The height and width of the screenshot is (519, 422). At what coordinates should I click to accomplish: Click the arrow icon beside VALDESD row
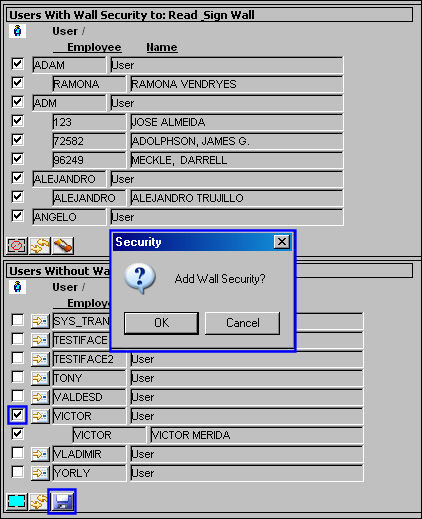click(x=40, y=397)
